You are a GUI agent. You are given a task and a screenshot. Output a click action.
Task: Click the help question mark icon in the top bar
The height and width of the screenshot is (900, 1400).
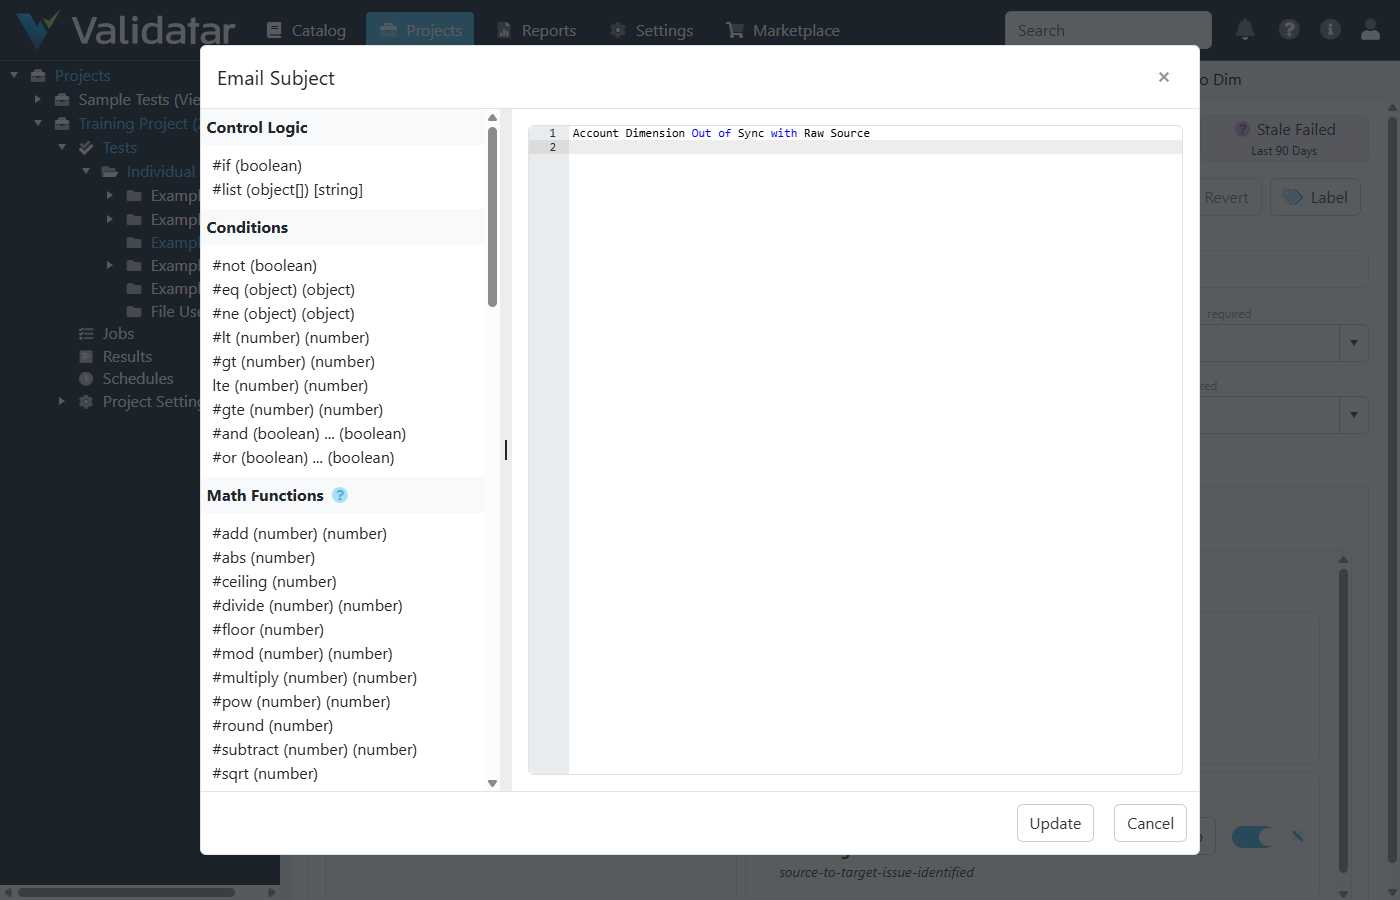pyautogui.click(x=1289, y=29)
